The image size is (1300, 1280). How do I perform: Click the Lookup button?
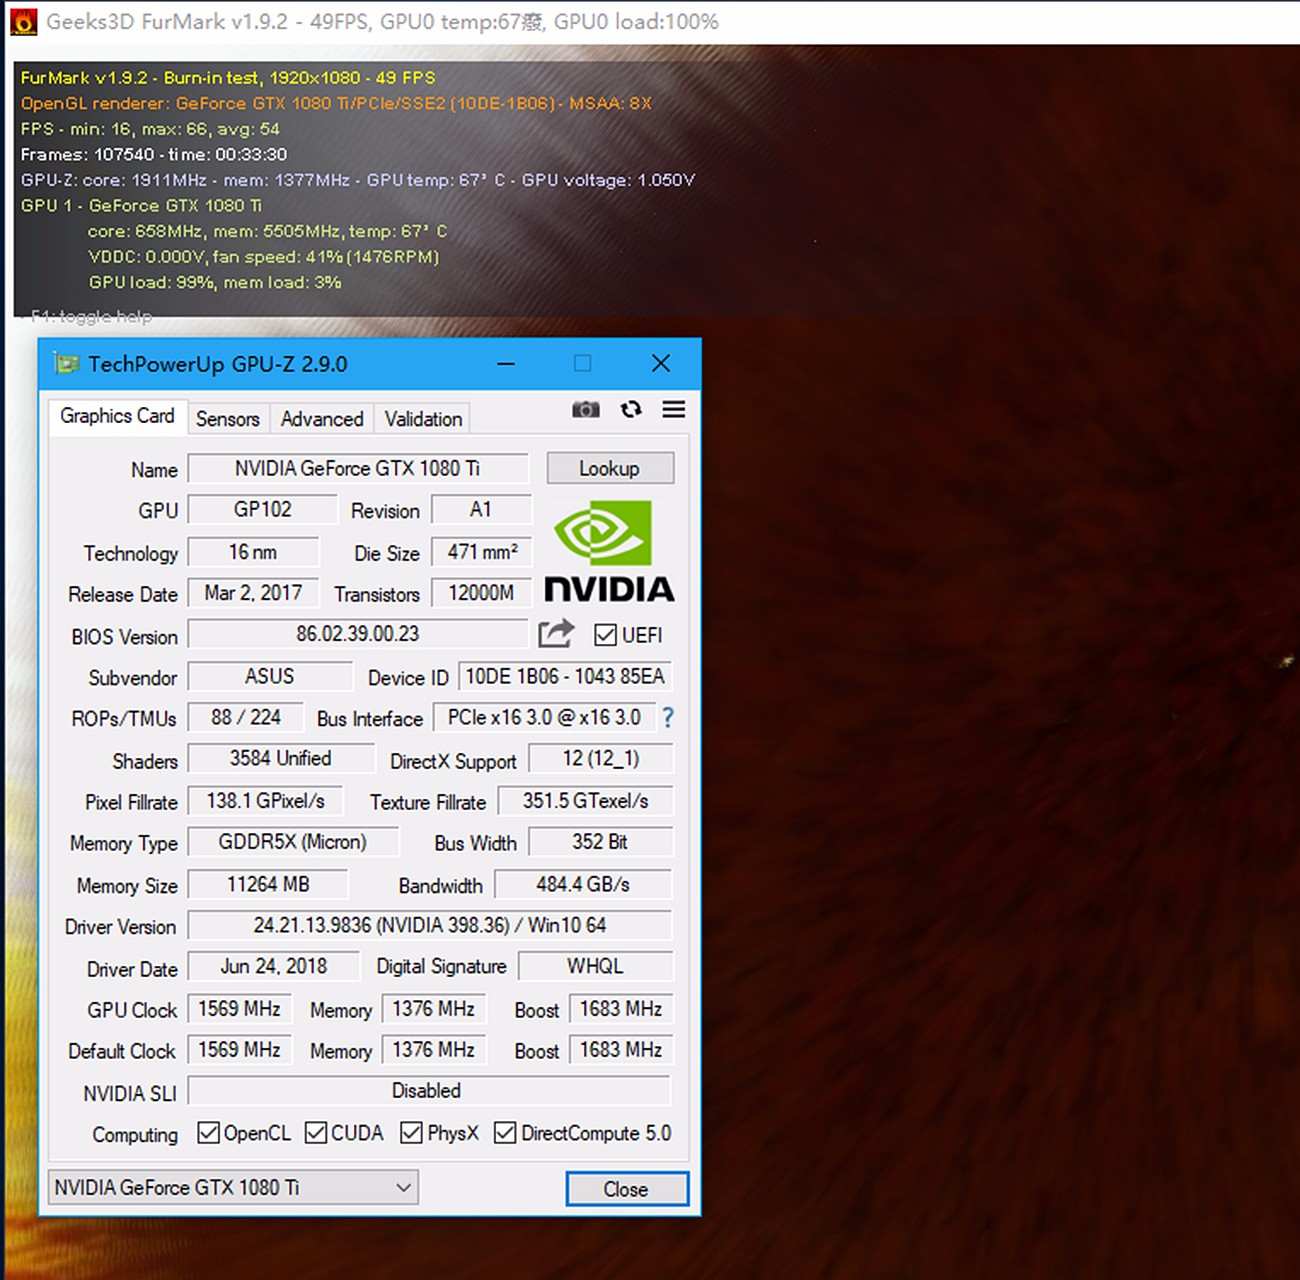click(610, 468)
